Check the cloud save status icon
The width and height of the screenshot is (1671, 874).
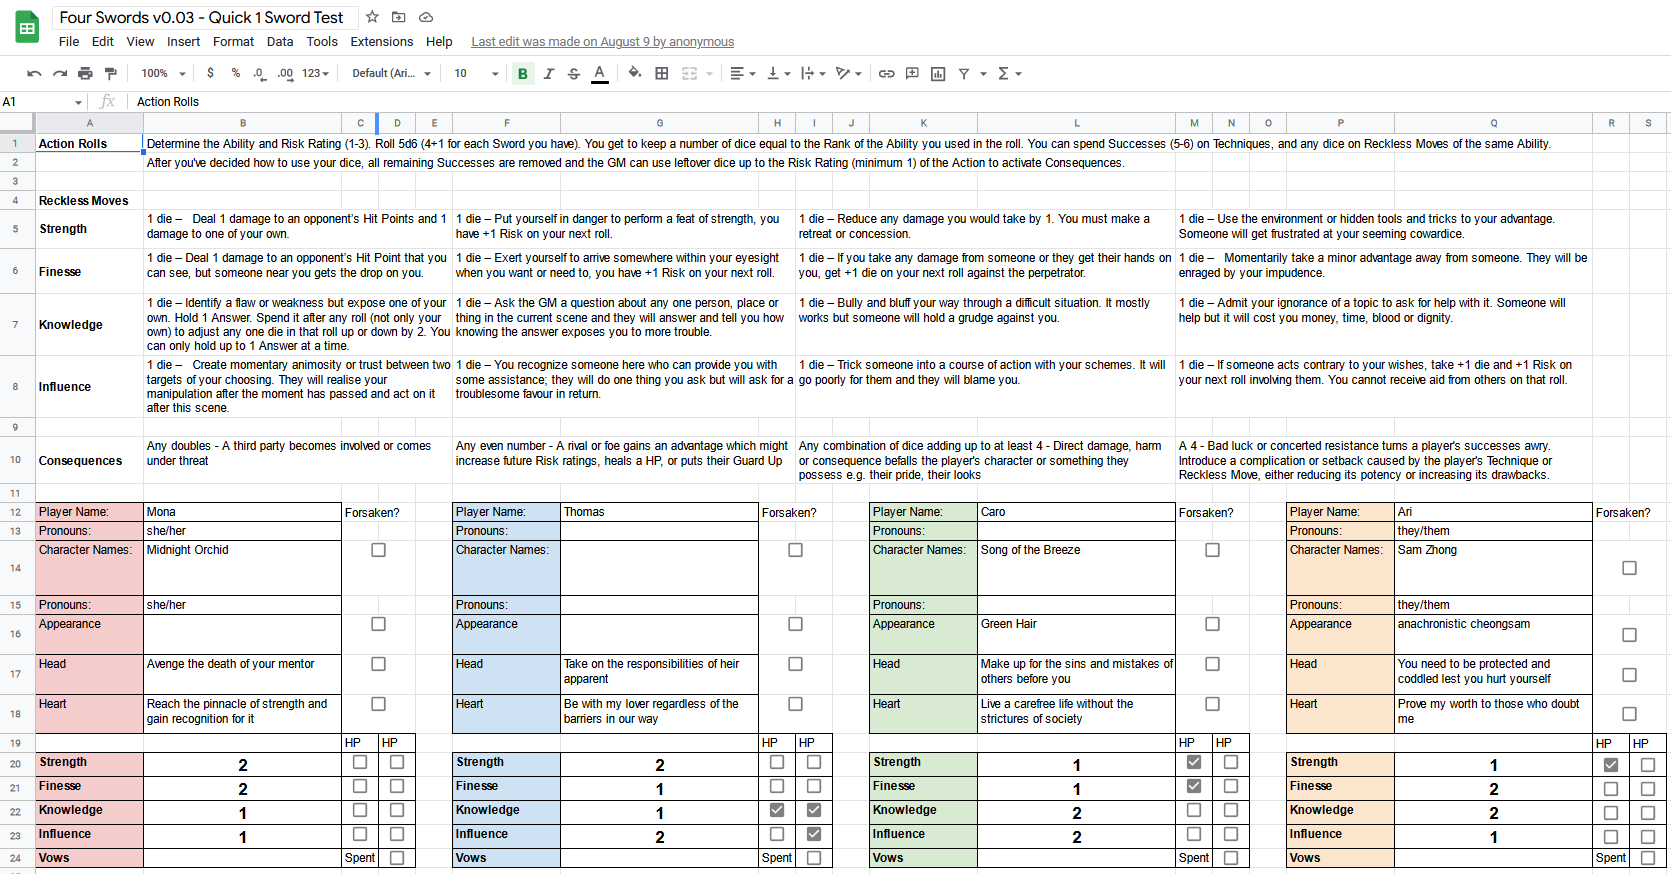click(x=426, y=17)
